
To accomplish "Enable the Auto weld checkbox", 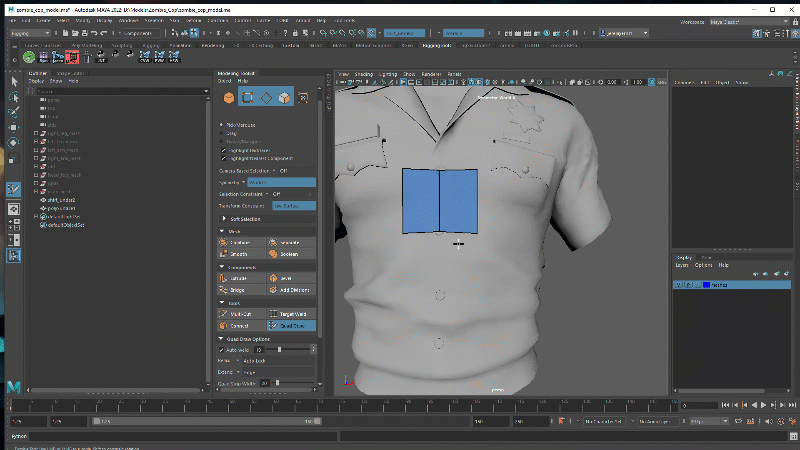I will coord(221,350).
